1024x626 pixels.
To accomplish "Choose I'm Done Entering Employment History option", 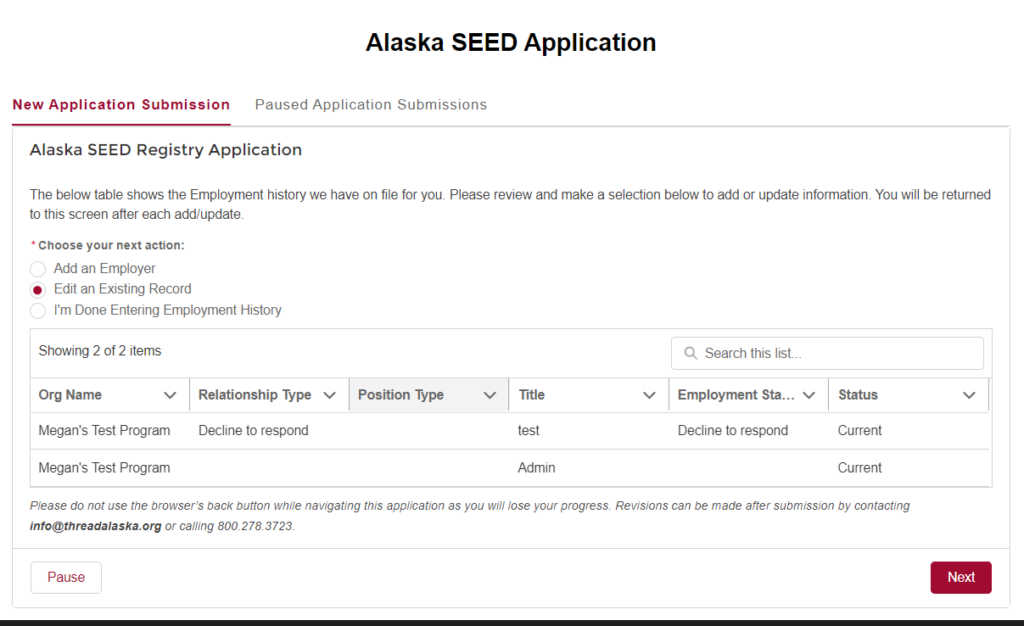I will pyautogui.click(x=38, y=311).
